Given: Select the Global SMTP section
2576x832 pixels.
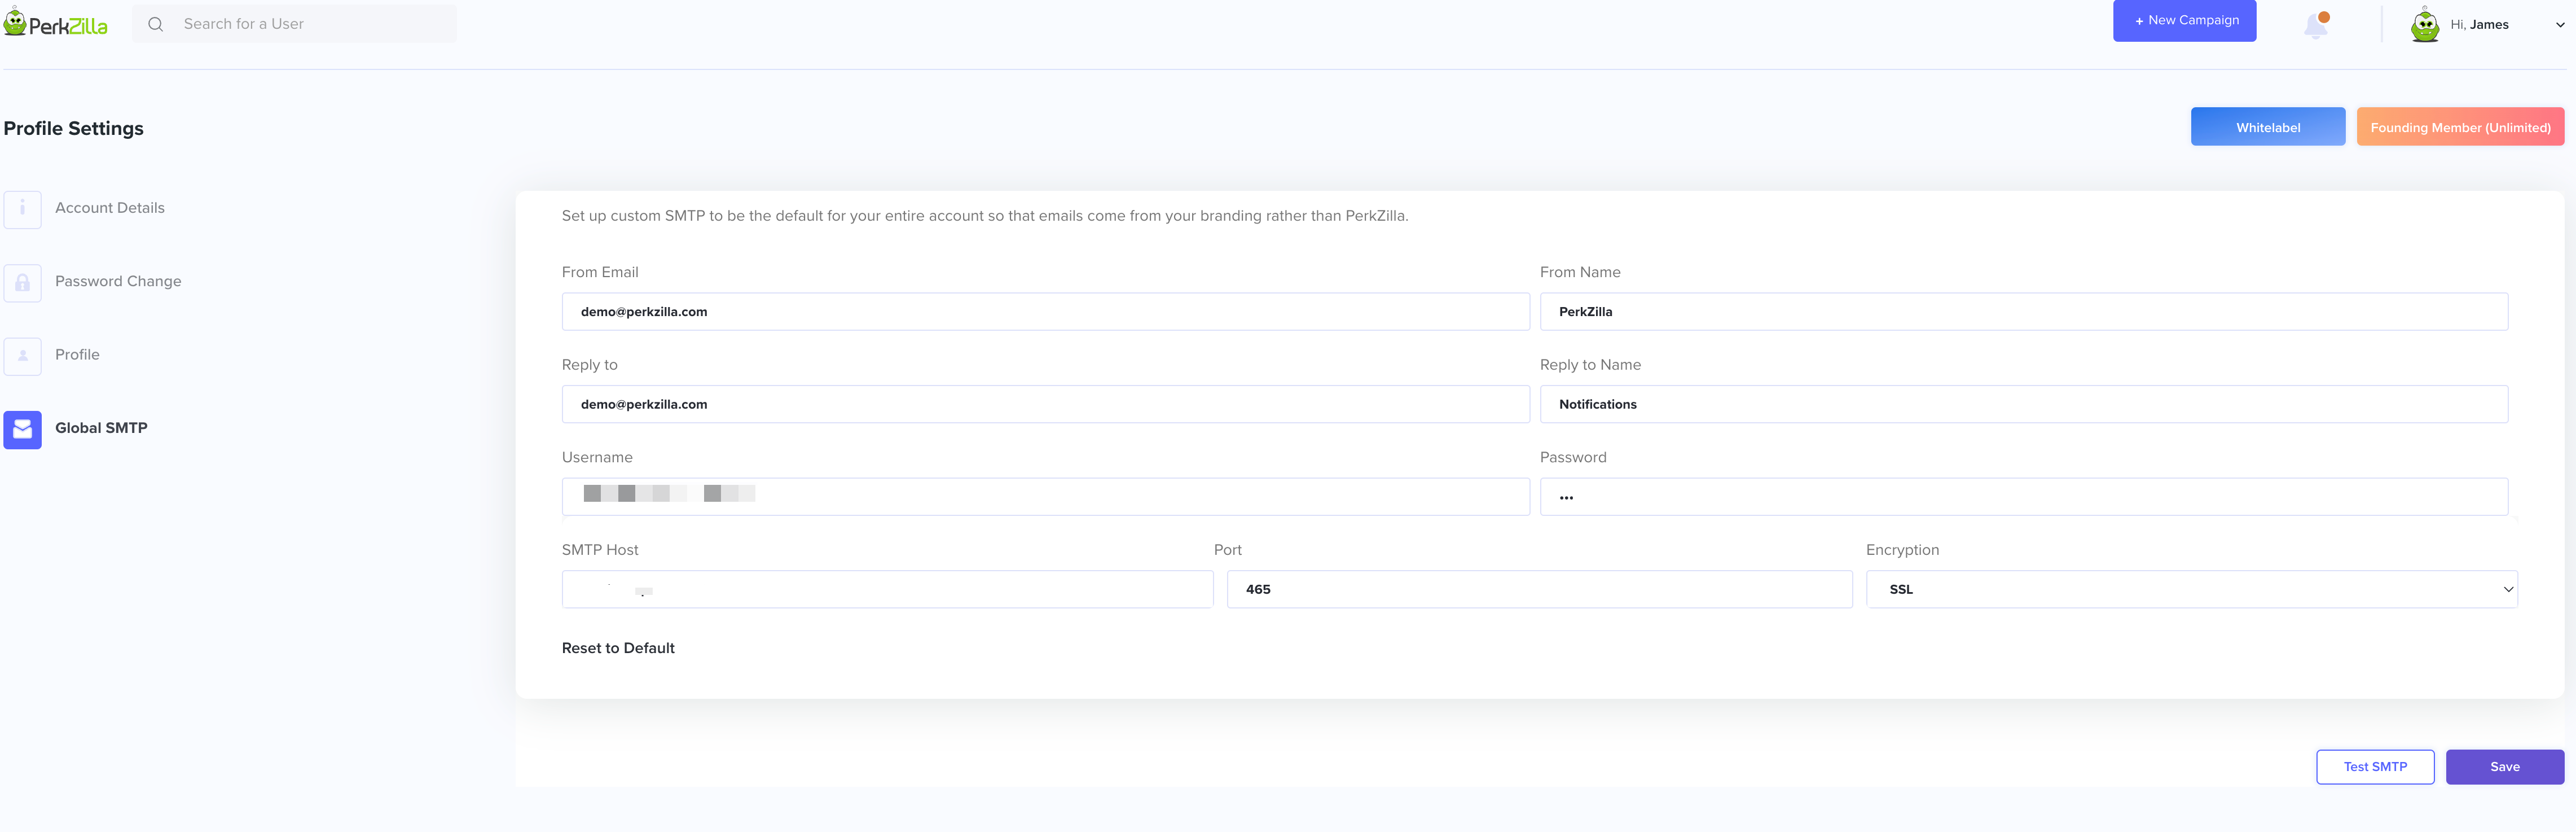Looking at the screenshot, I should [x=101, y=428].
